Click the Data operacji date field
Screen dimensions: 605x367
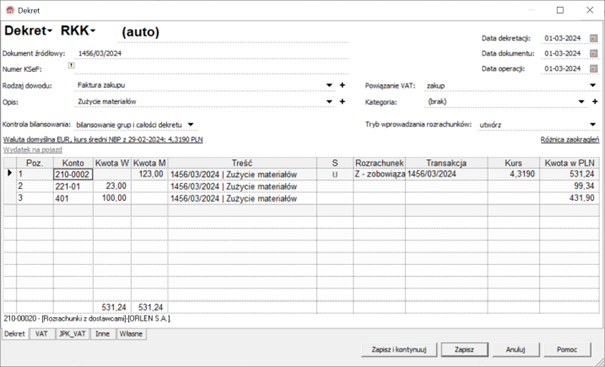(563, 69)
